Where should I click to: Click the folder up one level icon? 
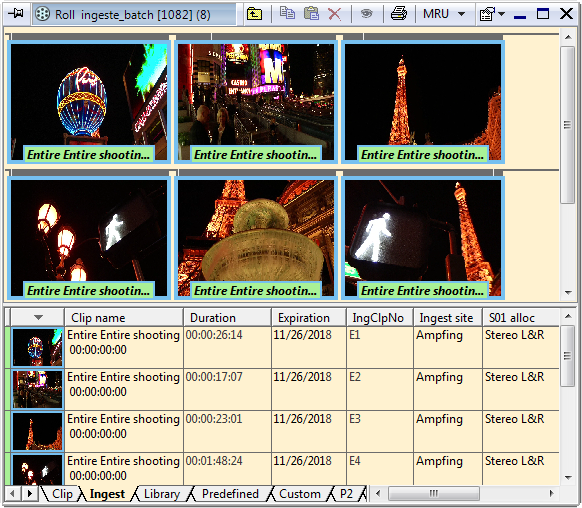(254, 14)
